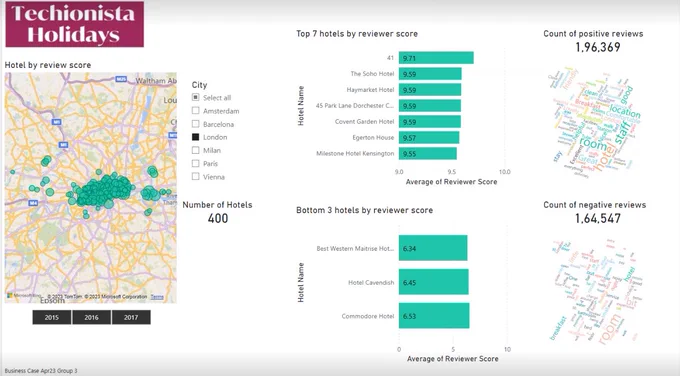Click the M4 road marker on map
This screenshot has height=376, width=680.
[33, 203]
